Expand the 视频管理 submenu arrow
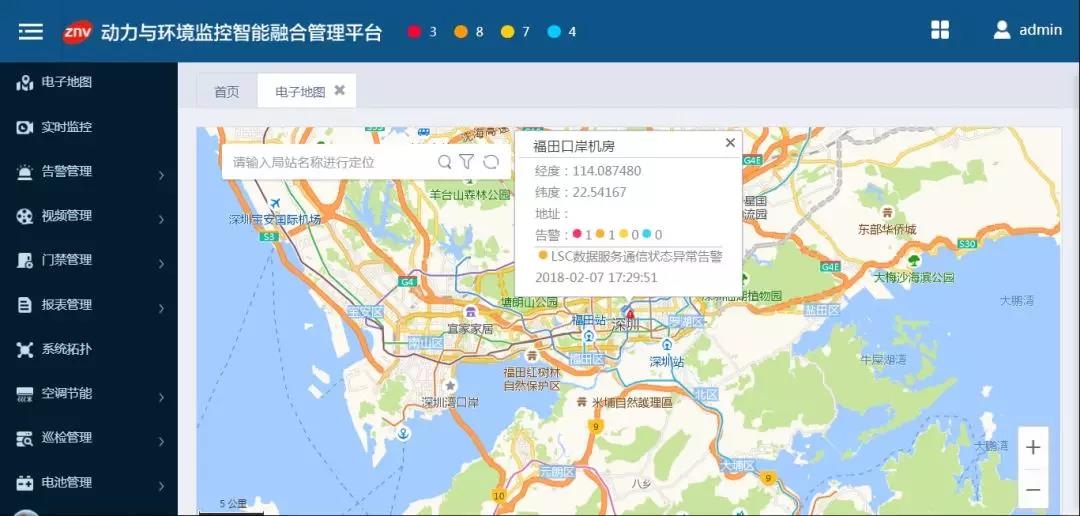 pos(161,220)
